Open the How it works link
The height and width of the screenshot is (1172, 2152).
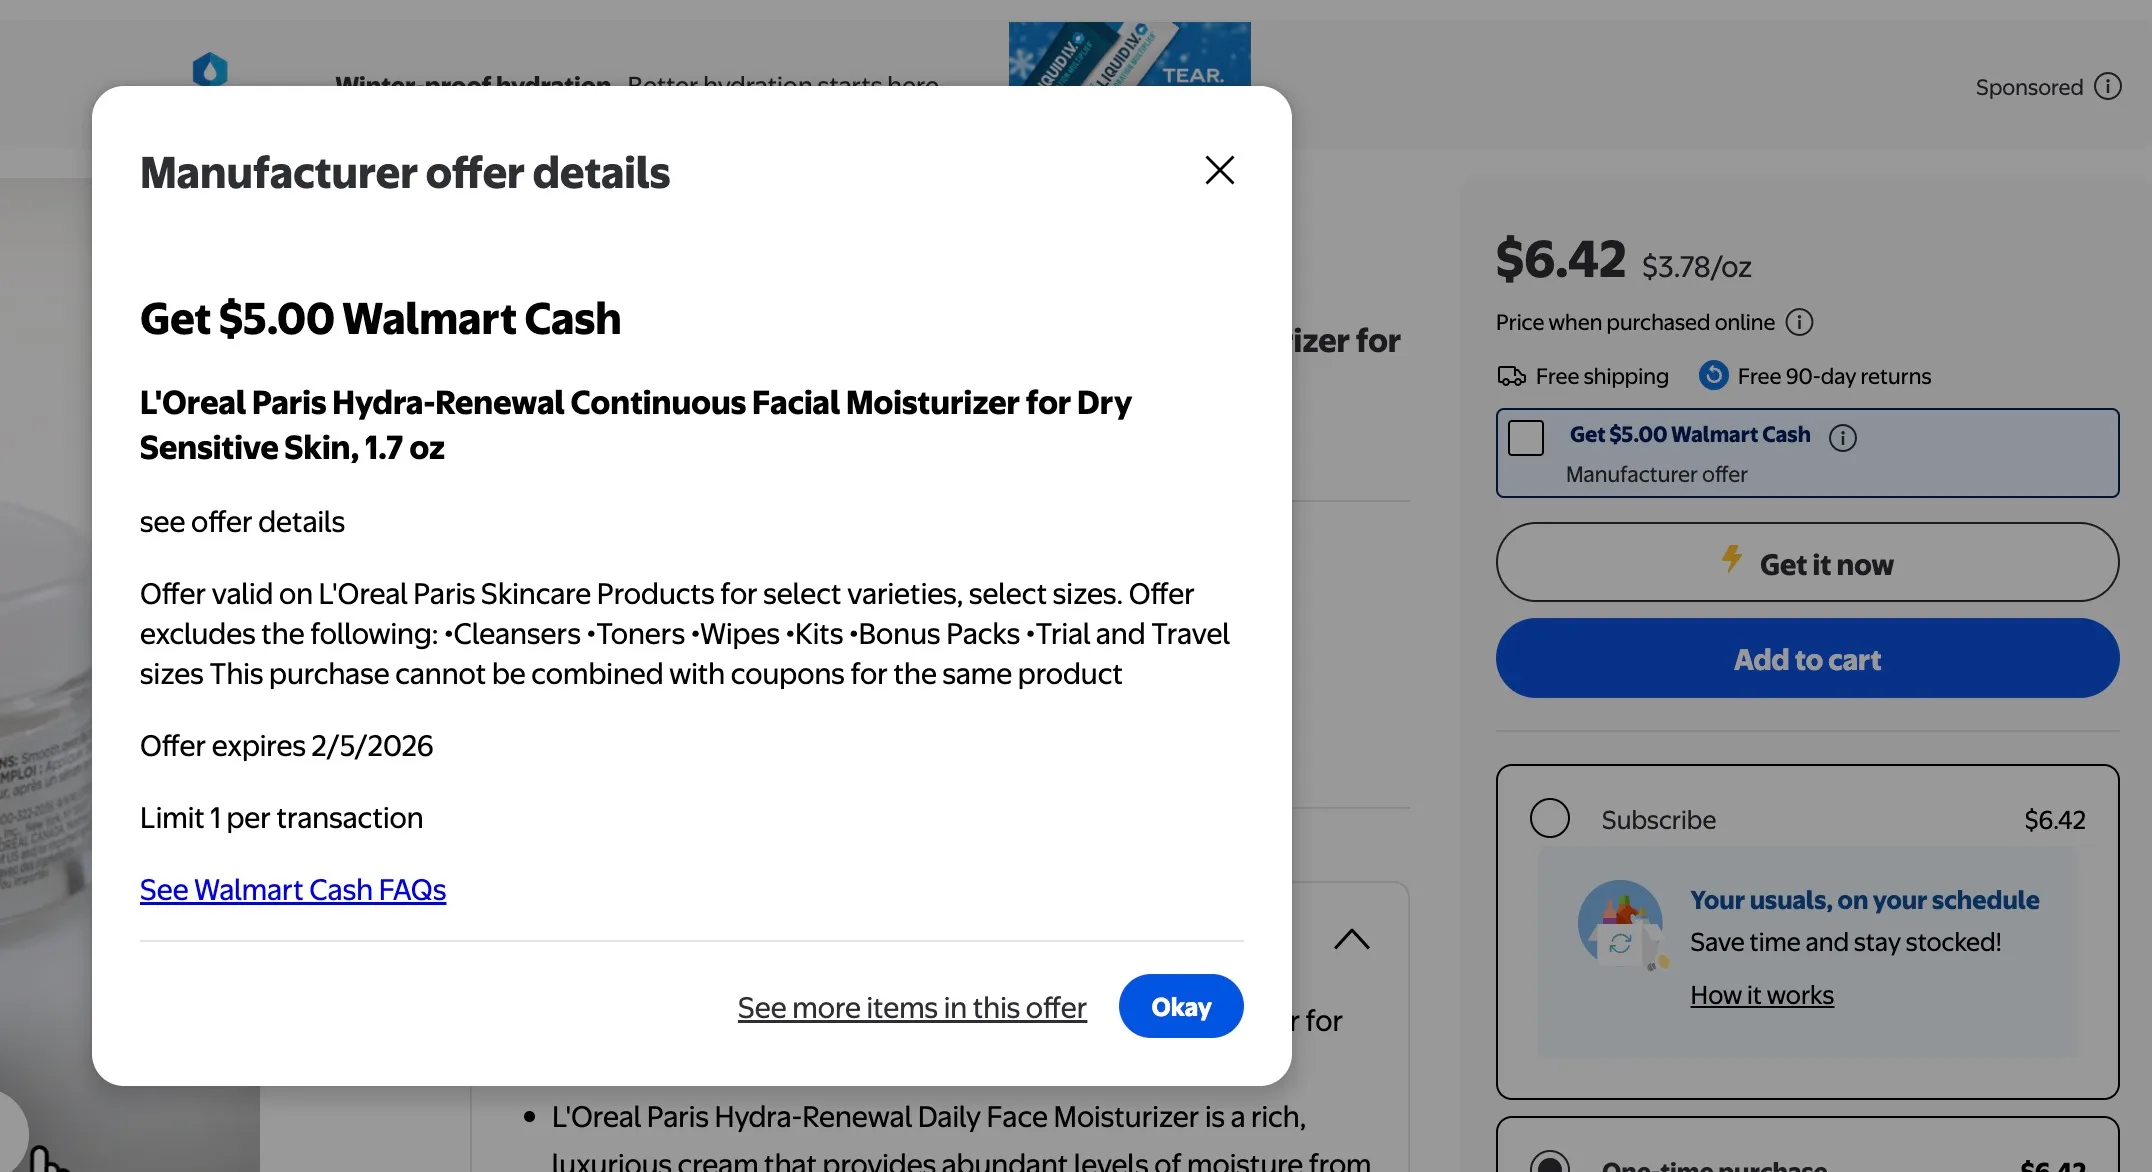(x=1761, y=994)
